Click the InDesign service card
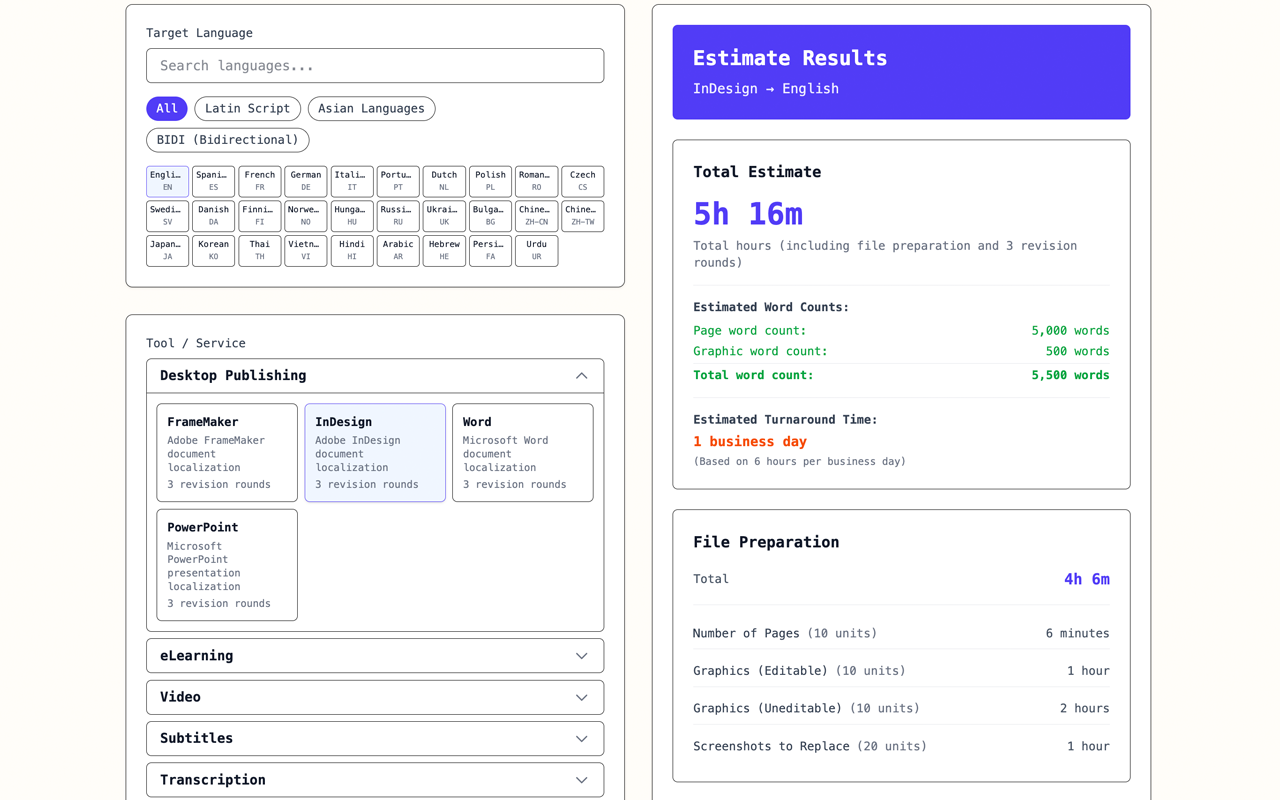 point(374,452)
